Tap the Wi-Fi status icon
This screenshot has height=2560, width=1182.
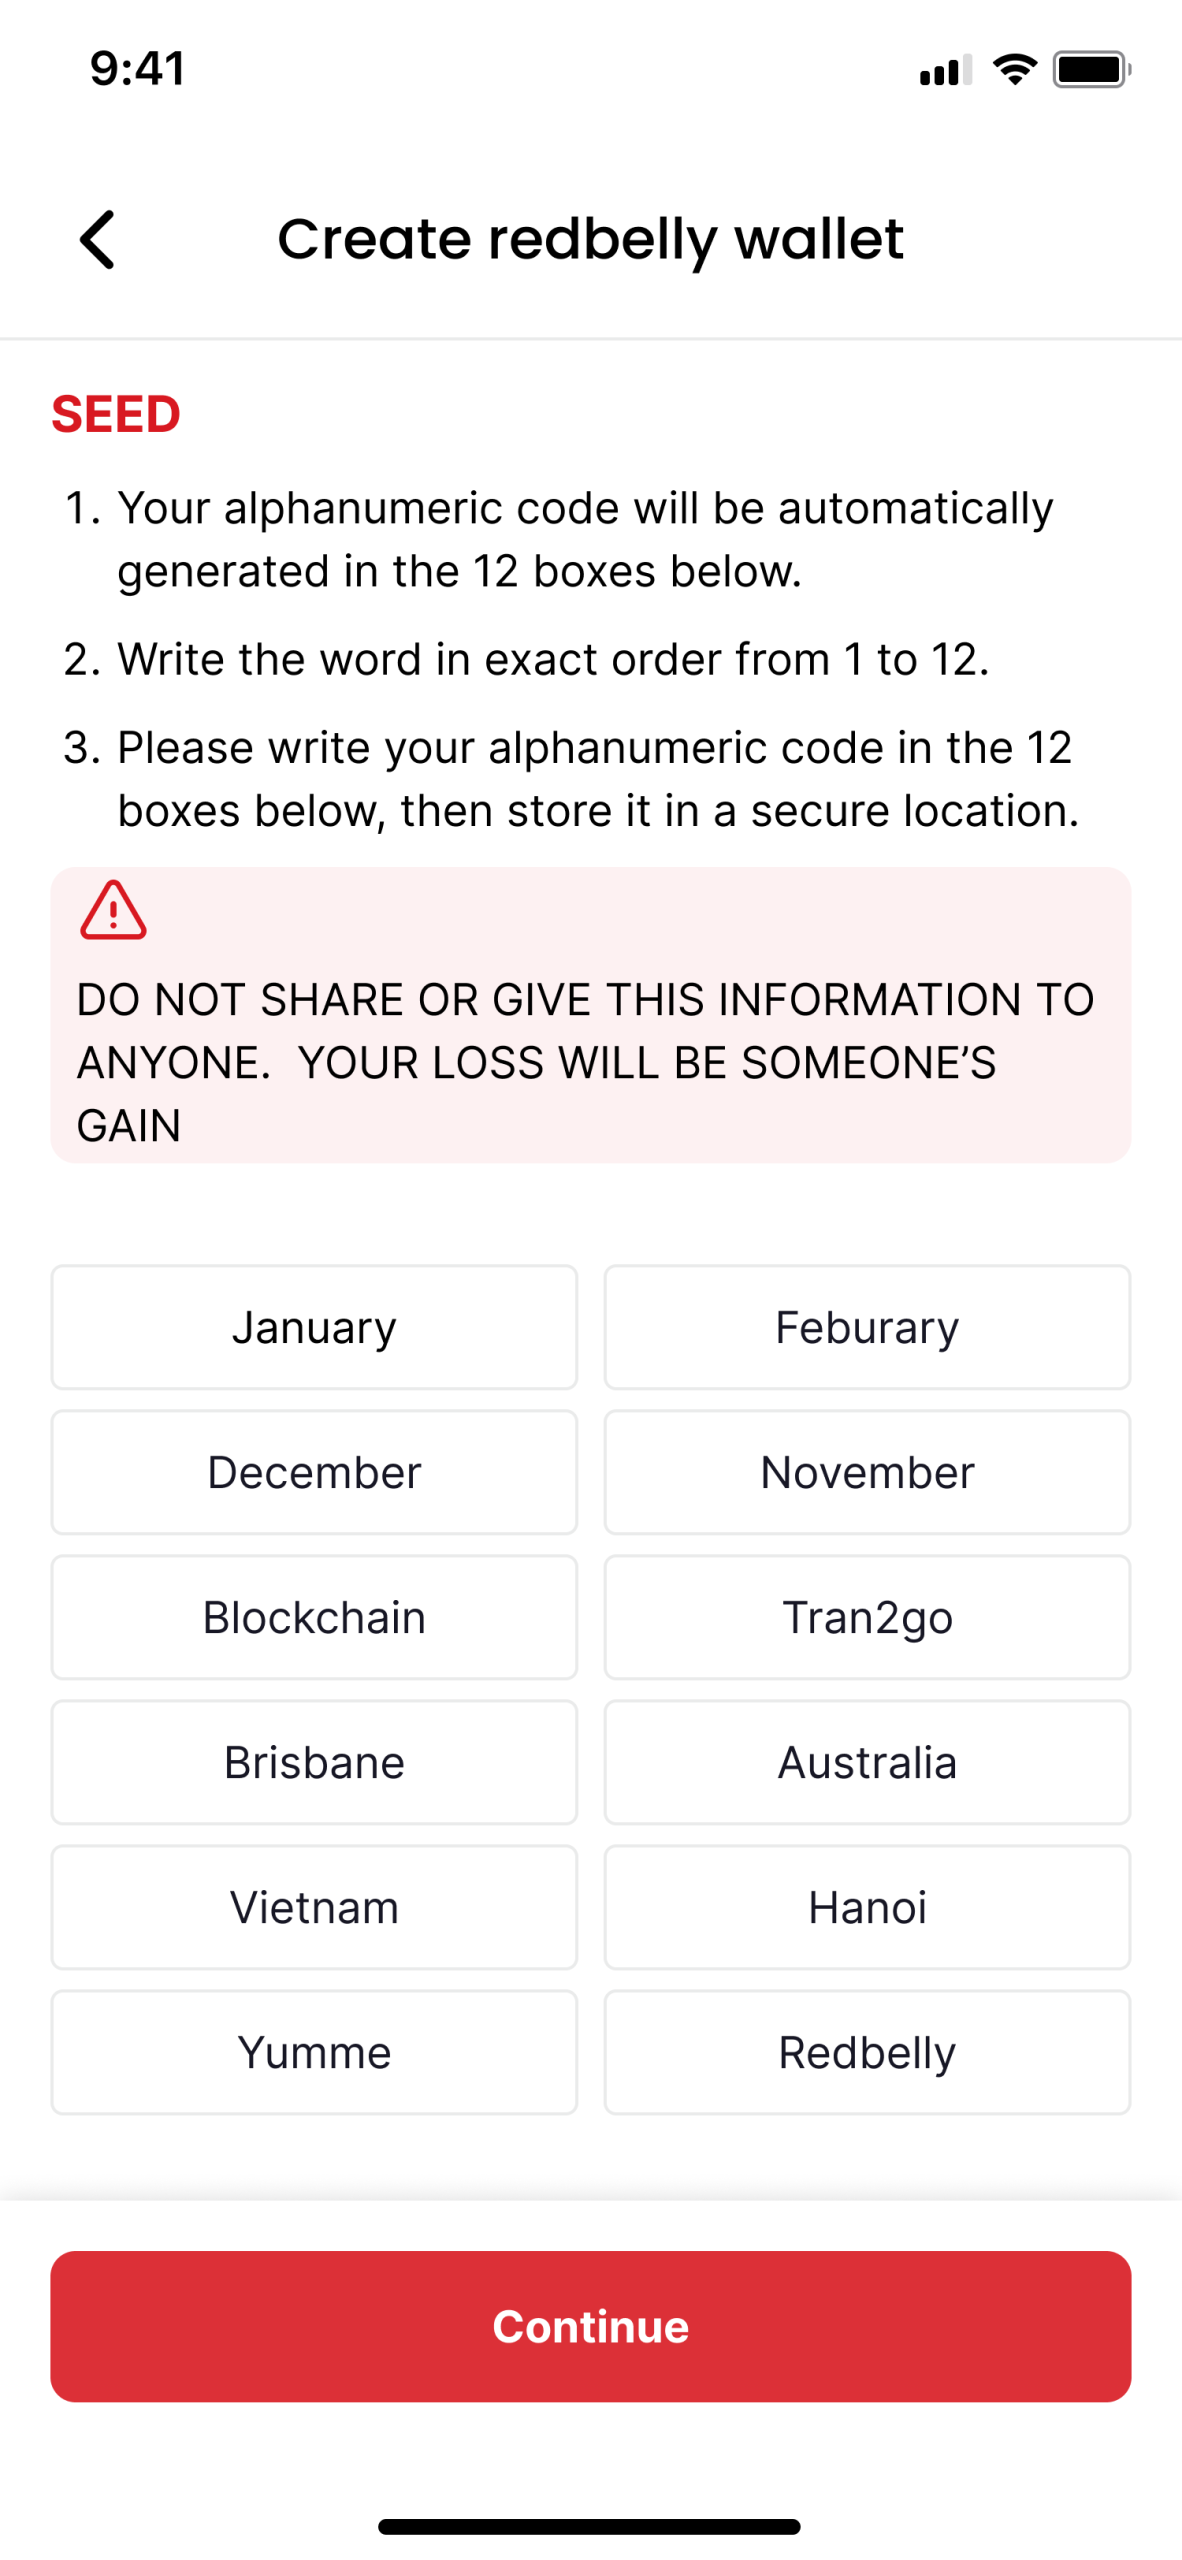[x=1014, y=70]
